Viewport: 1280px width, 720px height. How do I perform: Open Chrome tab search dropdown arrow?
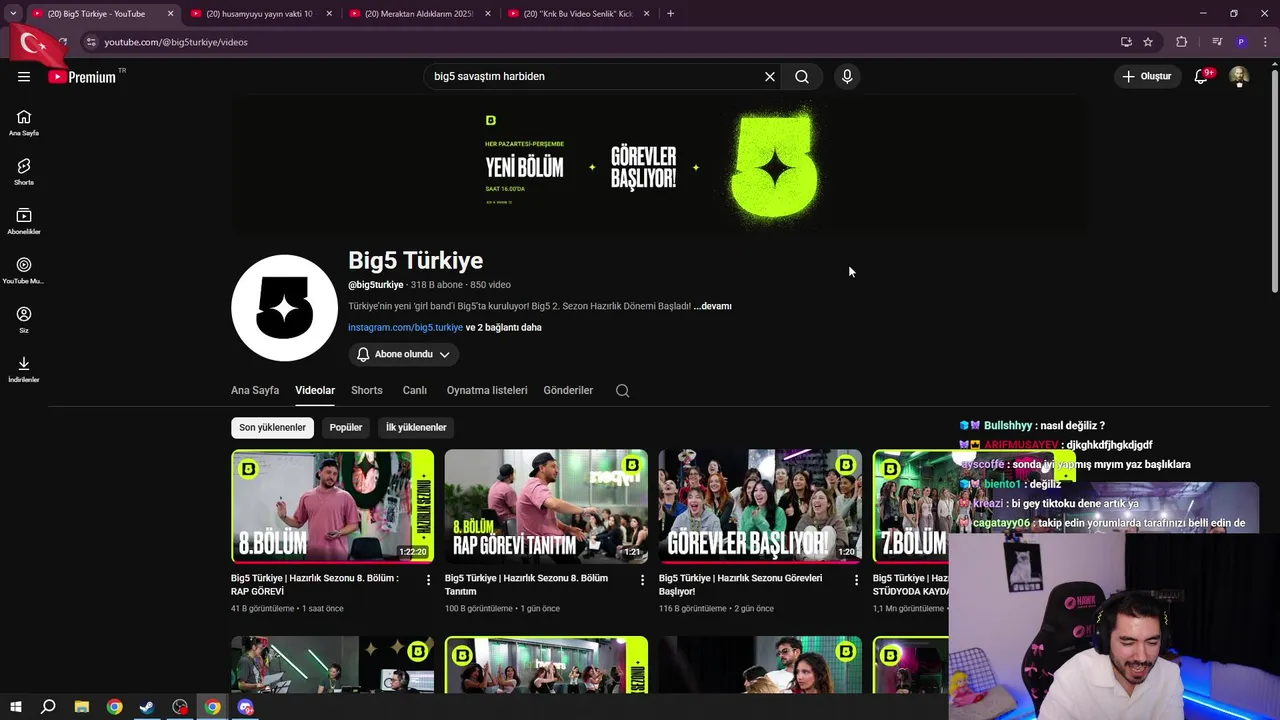[13, 14]
